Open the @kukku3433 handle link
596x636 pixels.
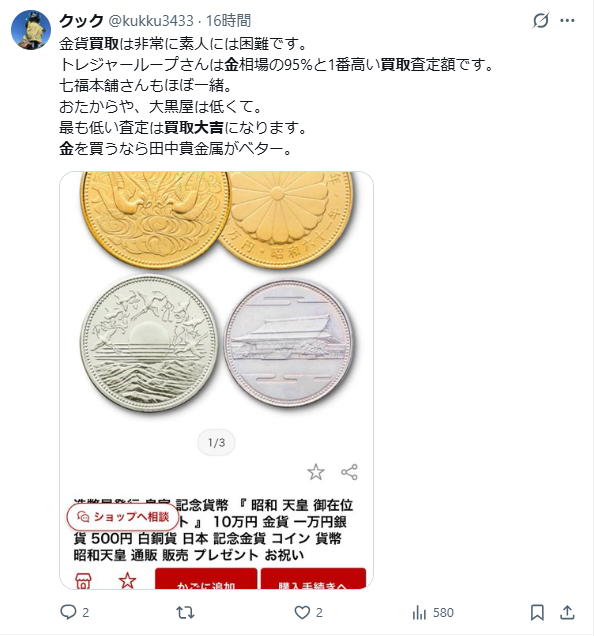click(151, 20)
